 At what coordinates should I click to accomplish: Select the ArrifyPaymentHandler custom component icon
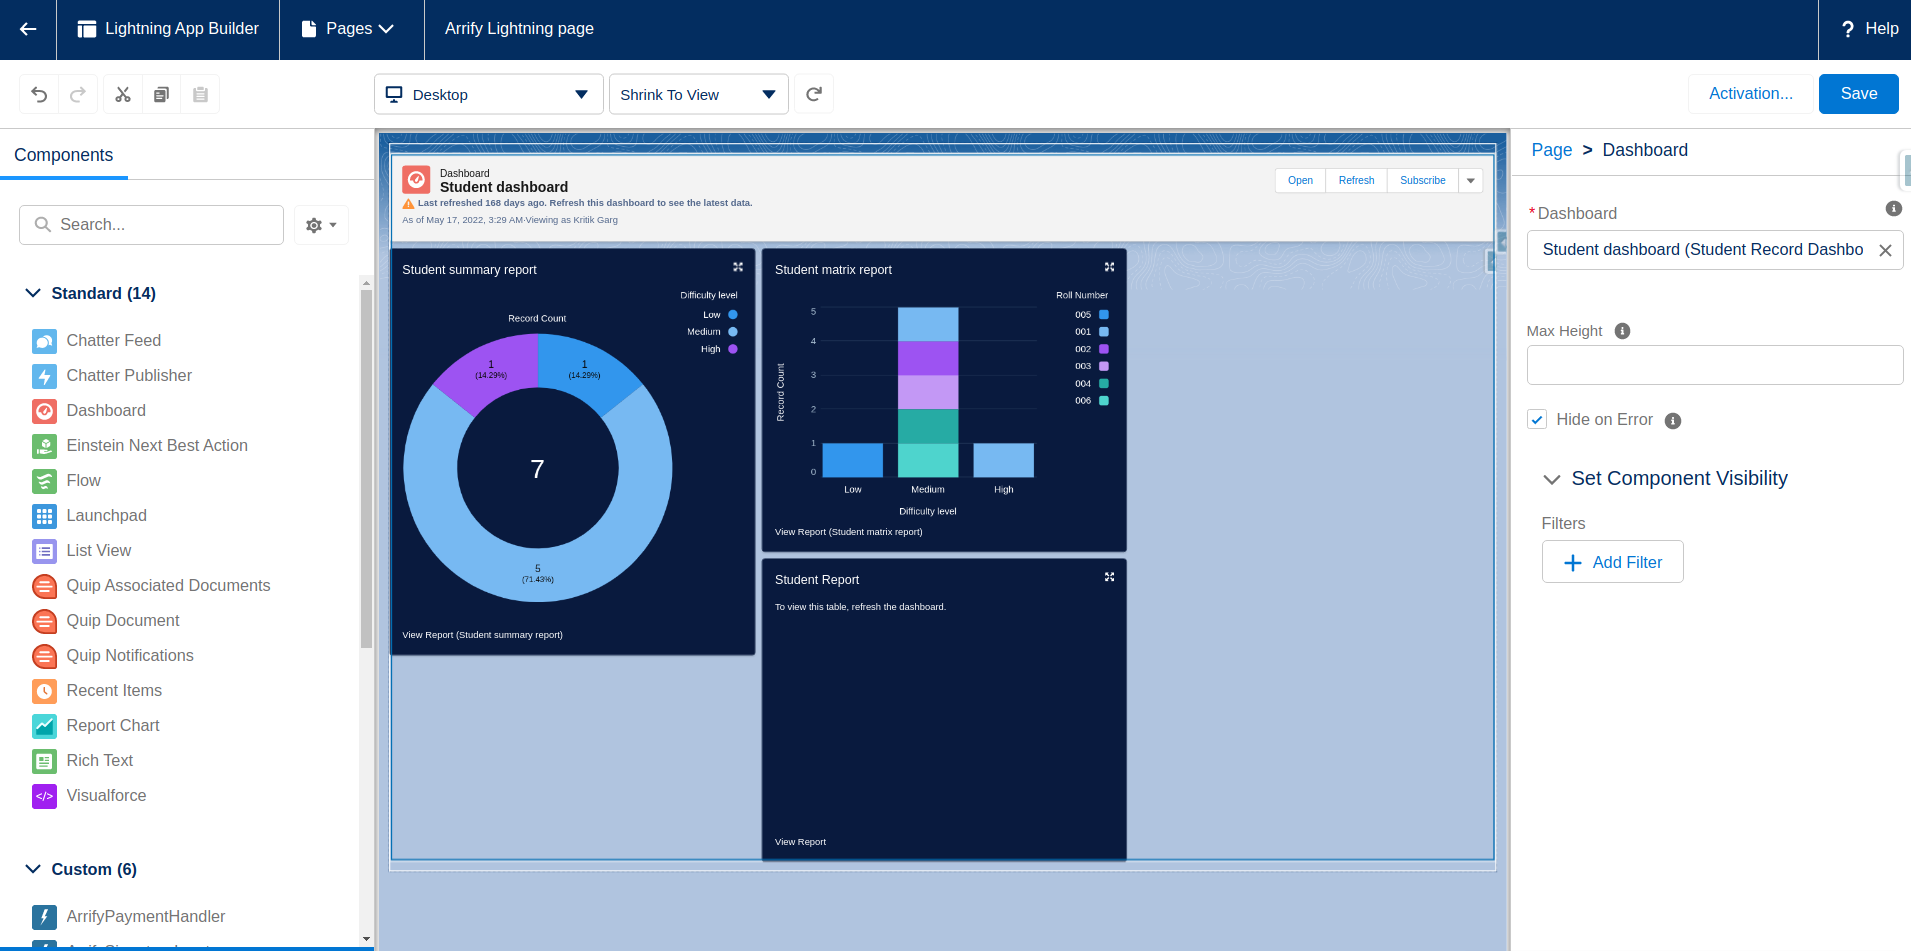[x=44, y=917]
